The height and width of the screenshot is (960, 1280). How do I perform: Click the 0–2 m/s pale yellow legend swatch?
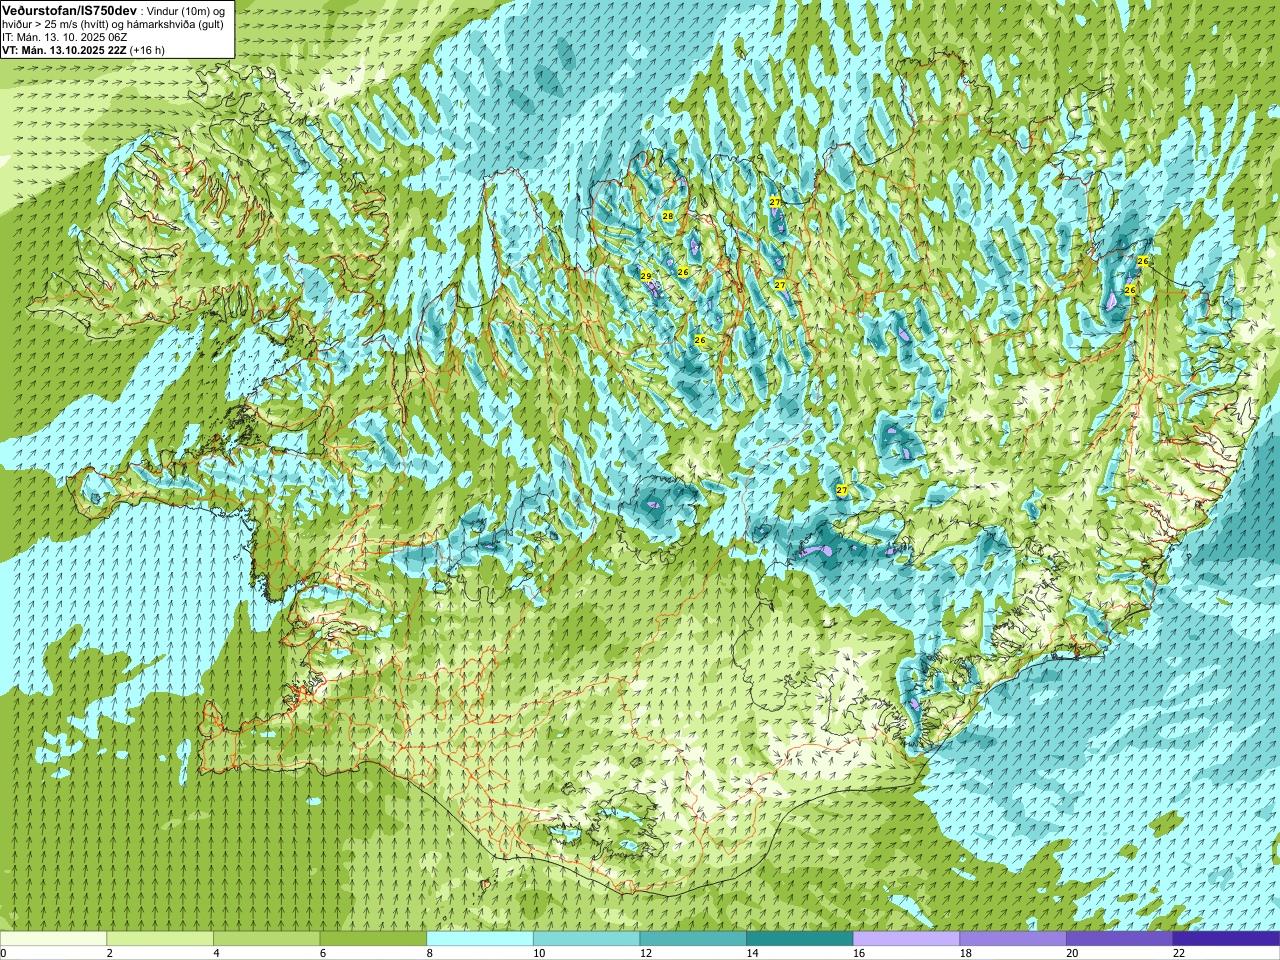tap(53, 939)
